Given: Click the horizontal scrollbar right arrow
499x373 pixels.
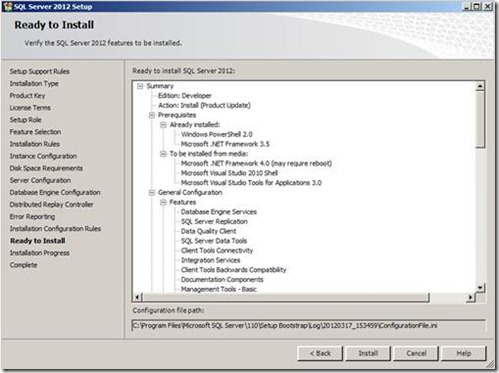Looking at the screenshot, I should [x=470, y=297].
